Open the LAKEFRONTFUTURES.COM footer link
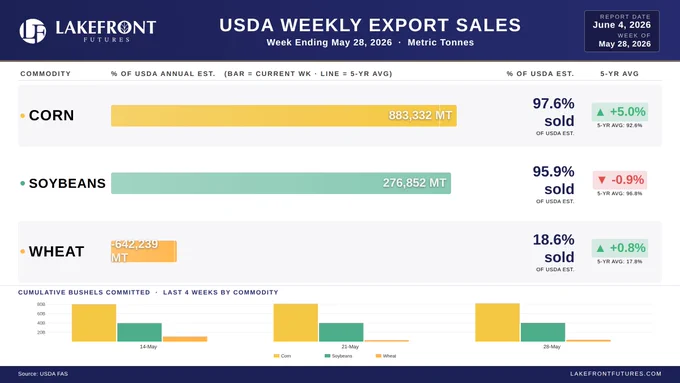 [616, 373]
